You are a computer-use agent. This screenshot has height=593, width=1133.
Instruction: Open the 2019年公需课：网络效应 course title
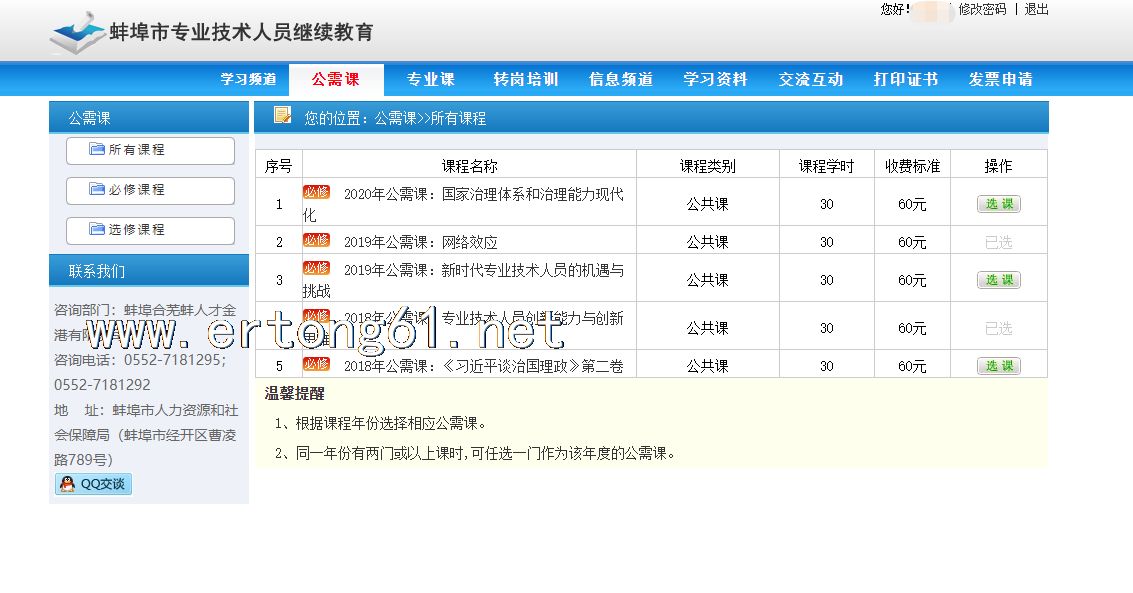pyautogui.click(x=420, y=242)
